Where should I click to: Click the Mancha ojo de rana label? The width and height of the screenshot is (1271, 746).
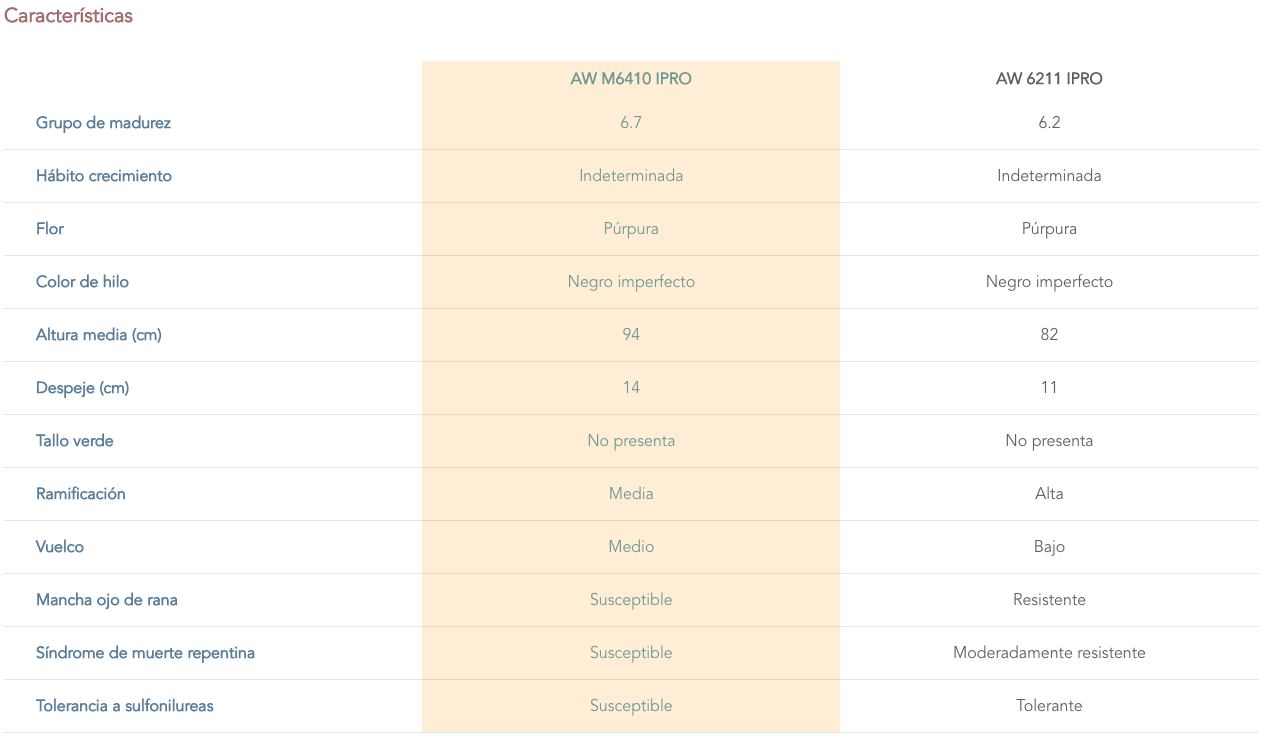tap(107, 600)
